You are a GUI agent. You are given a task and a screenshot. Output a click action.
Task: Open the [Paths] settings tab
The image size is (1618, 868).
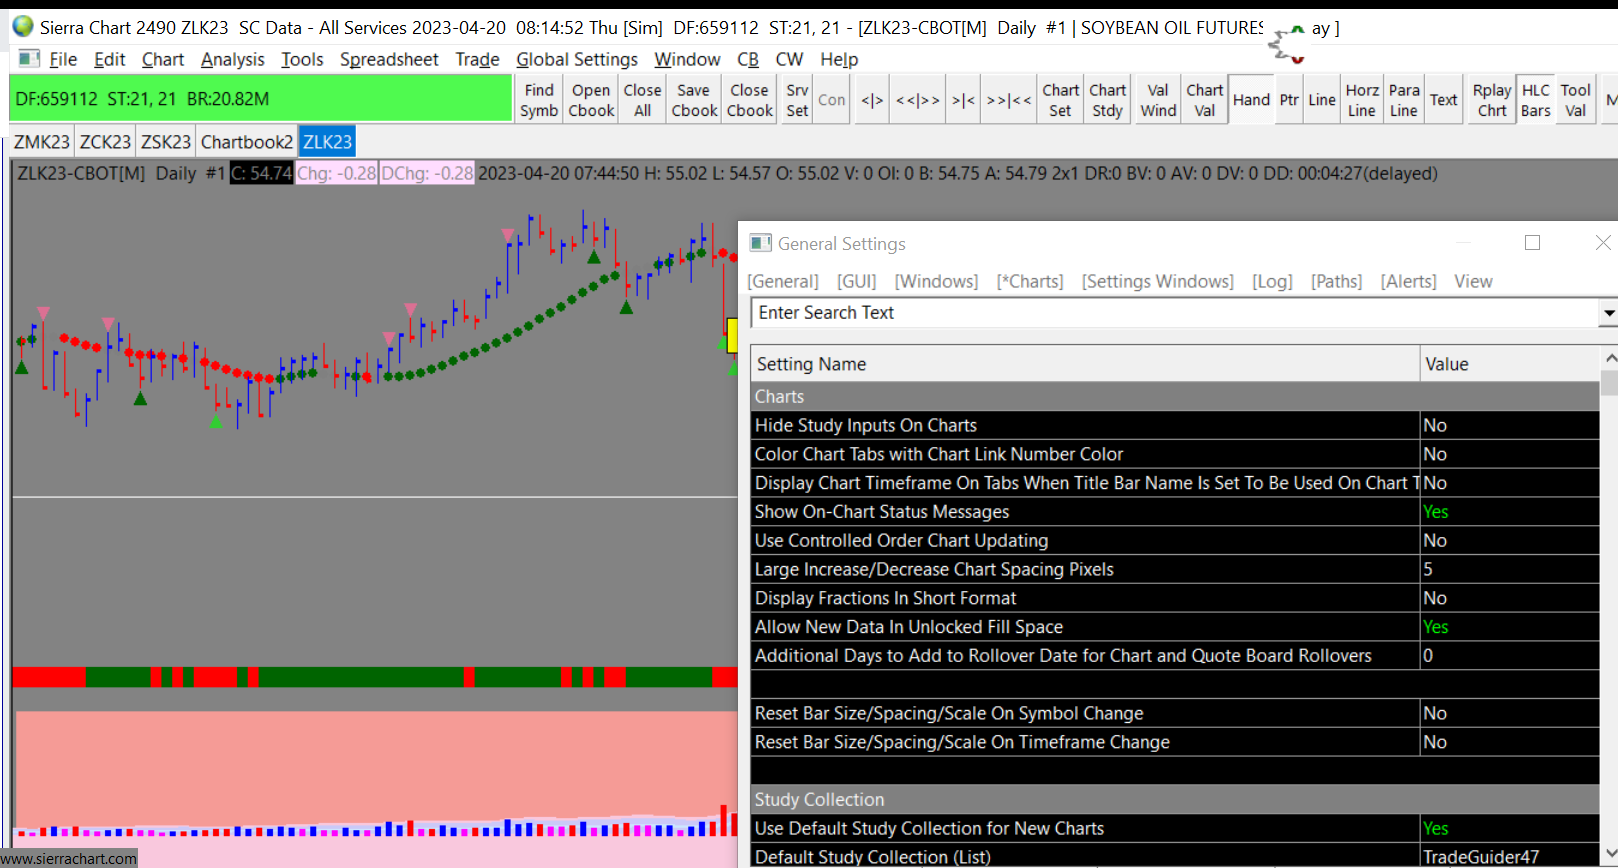(1337, 282)
